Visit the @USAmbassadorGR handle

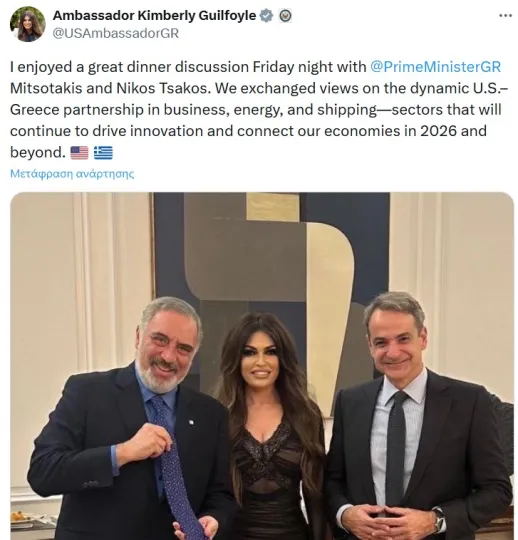116,33
